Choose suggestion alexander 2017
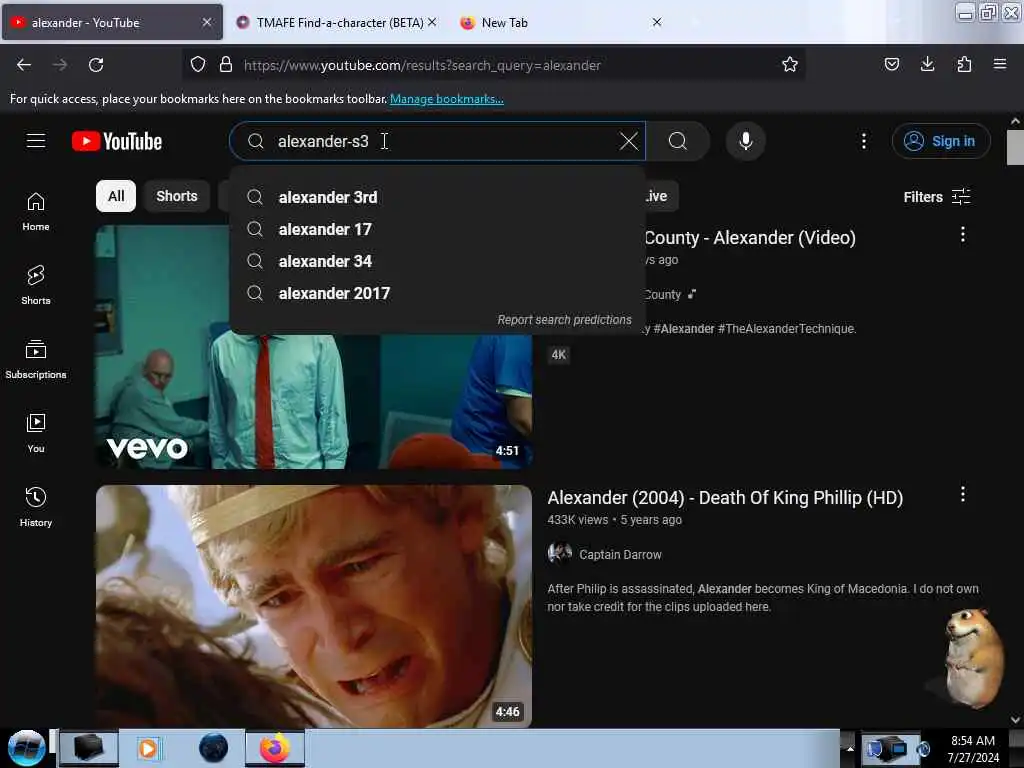 (x=437, y=293)
